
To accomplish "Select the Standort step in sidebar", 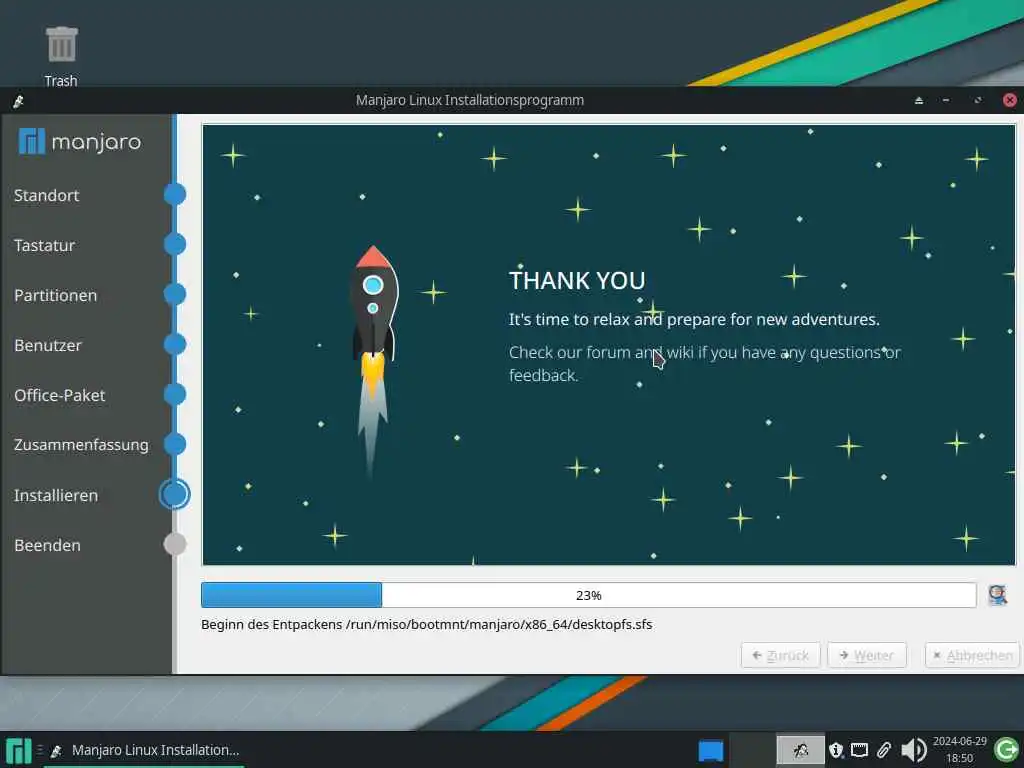I will (46, 195).
